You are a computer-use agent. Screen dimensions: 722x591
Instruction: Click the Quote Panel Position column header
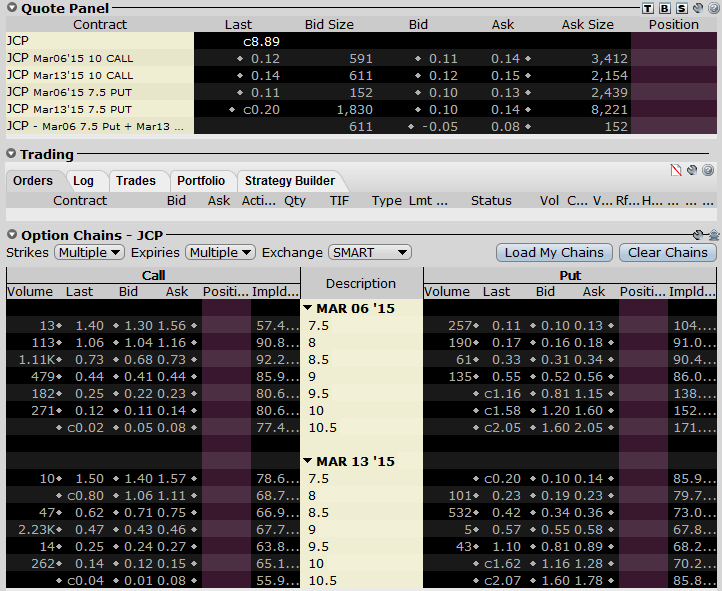(674, 24)
